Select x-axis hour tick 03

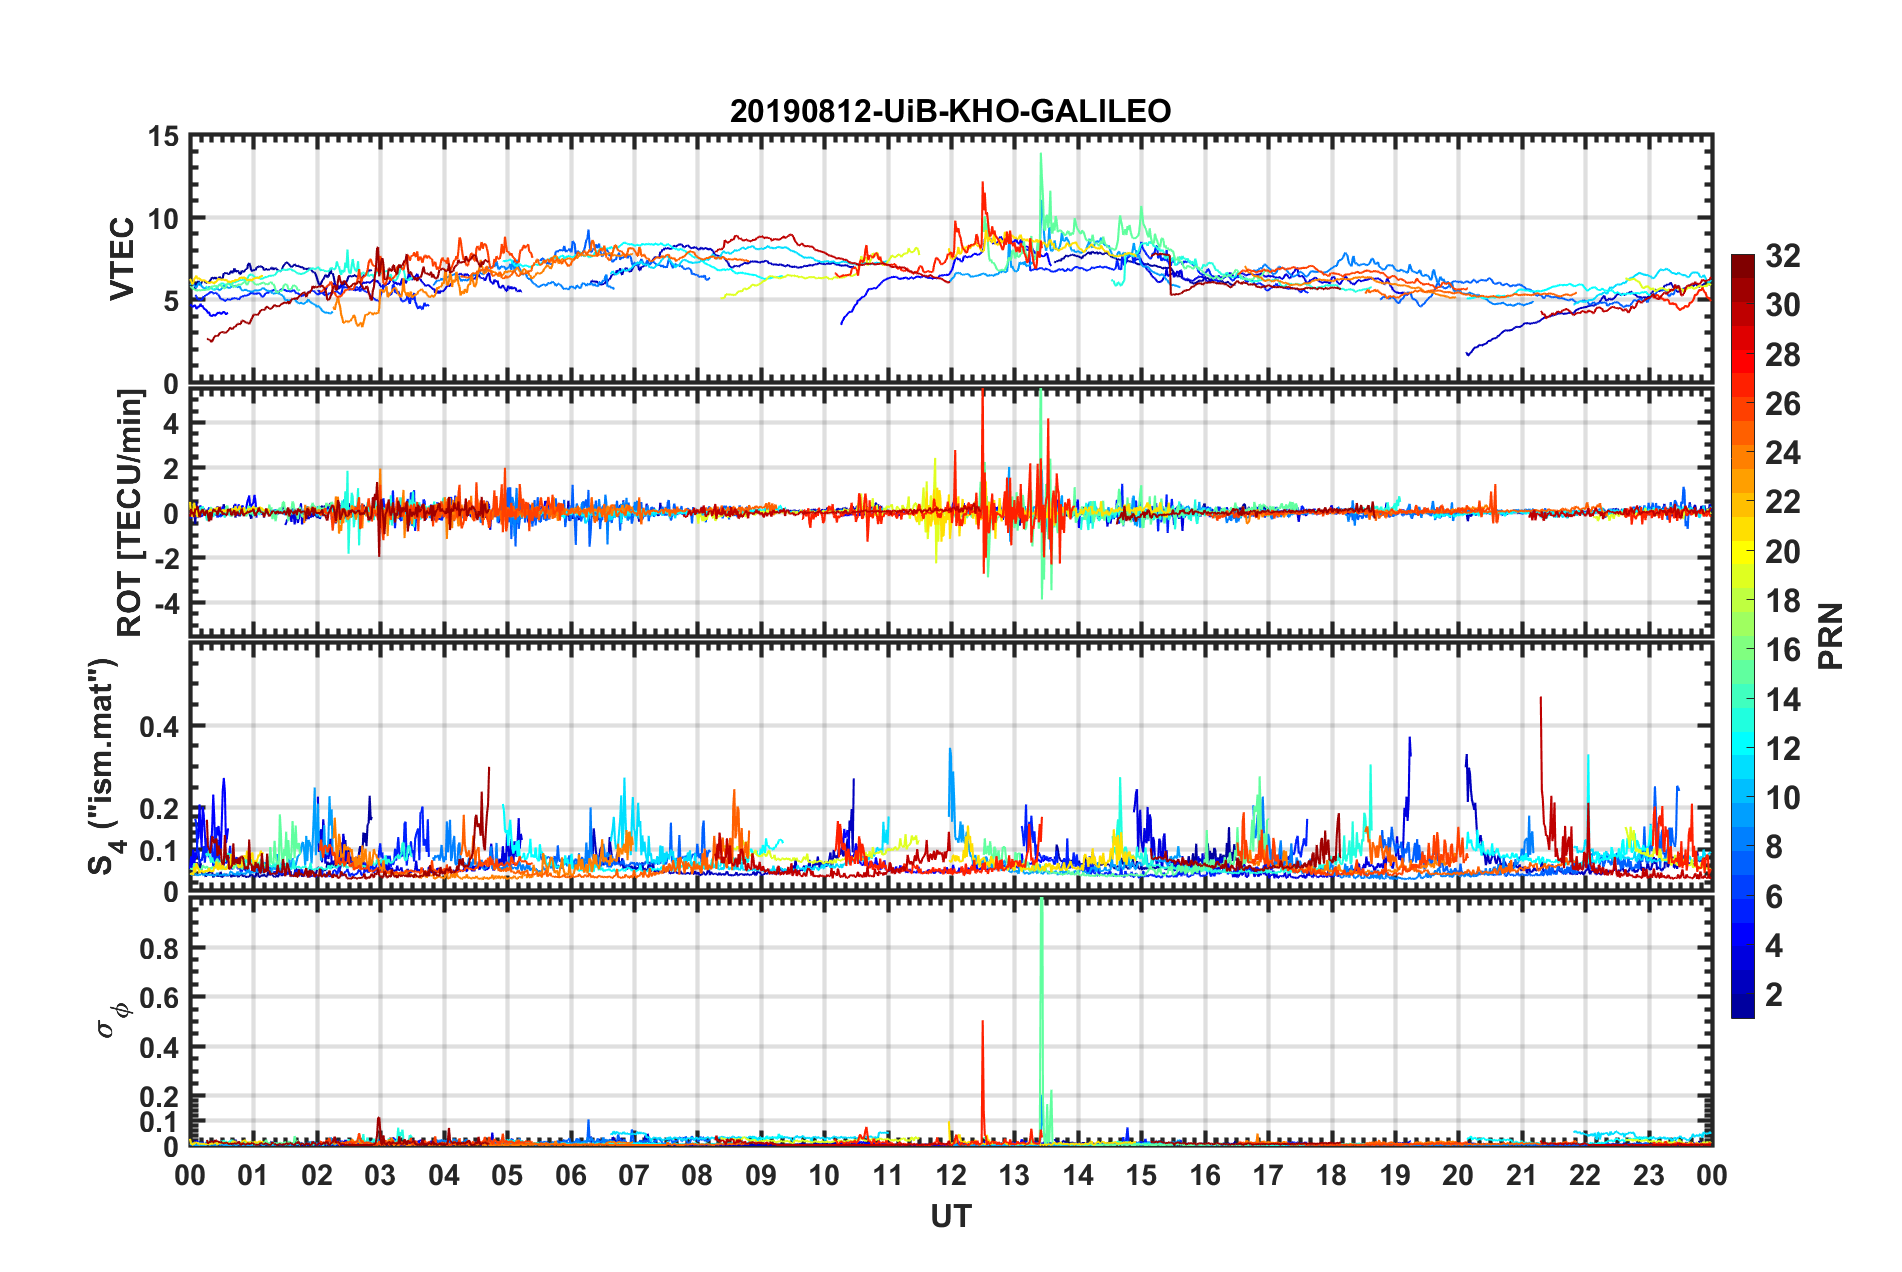pos(380,1175)
